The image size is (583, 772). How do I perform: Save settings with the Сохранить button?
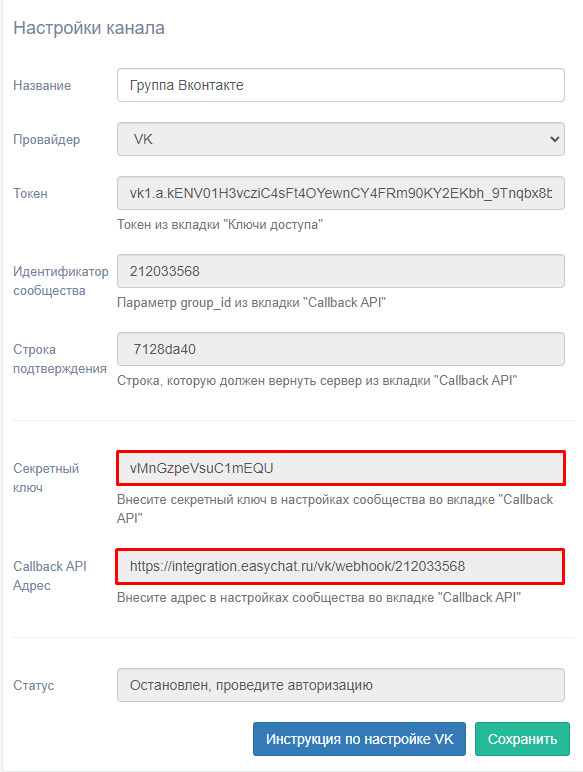coord(522,739)
